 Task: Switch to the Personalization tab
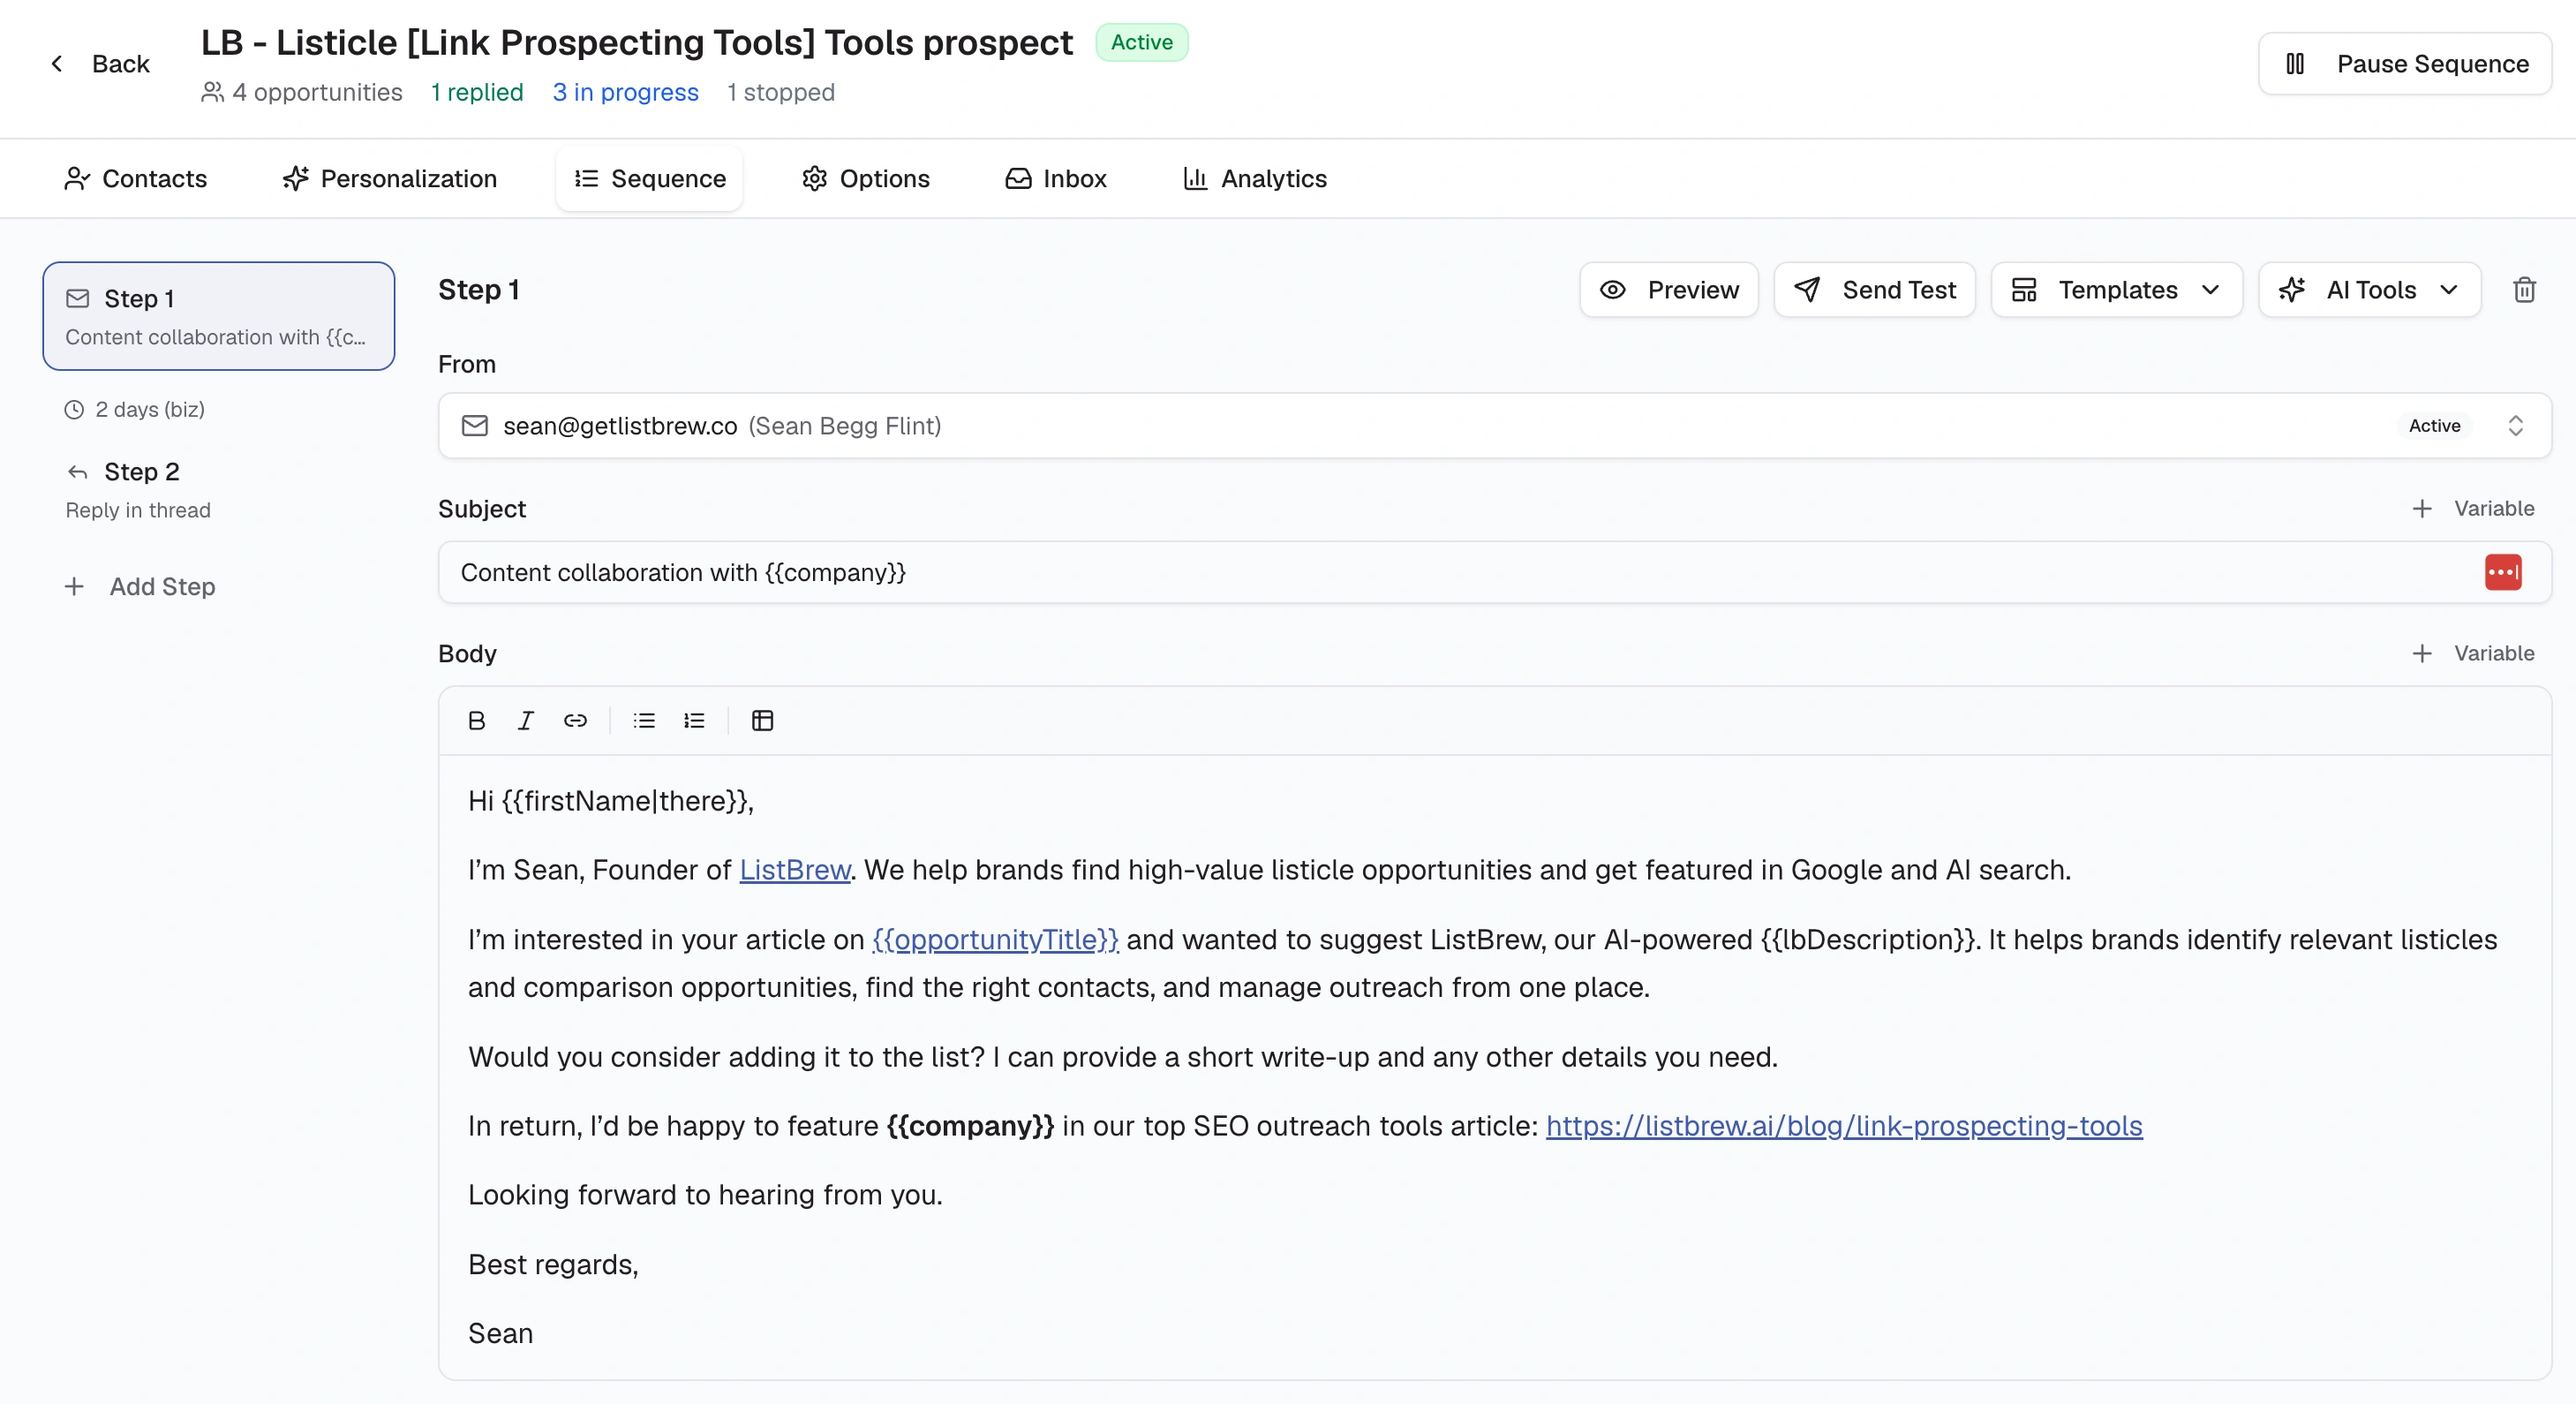point(390,179)
